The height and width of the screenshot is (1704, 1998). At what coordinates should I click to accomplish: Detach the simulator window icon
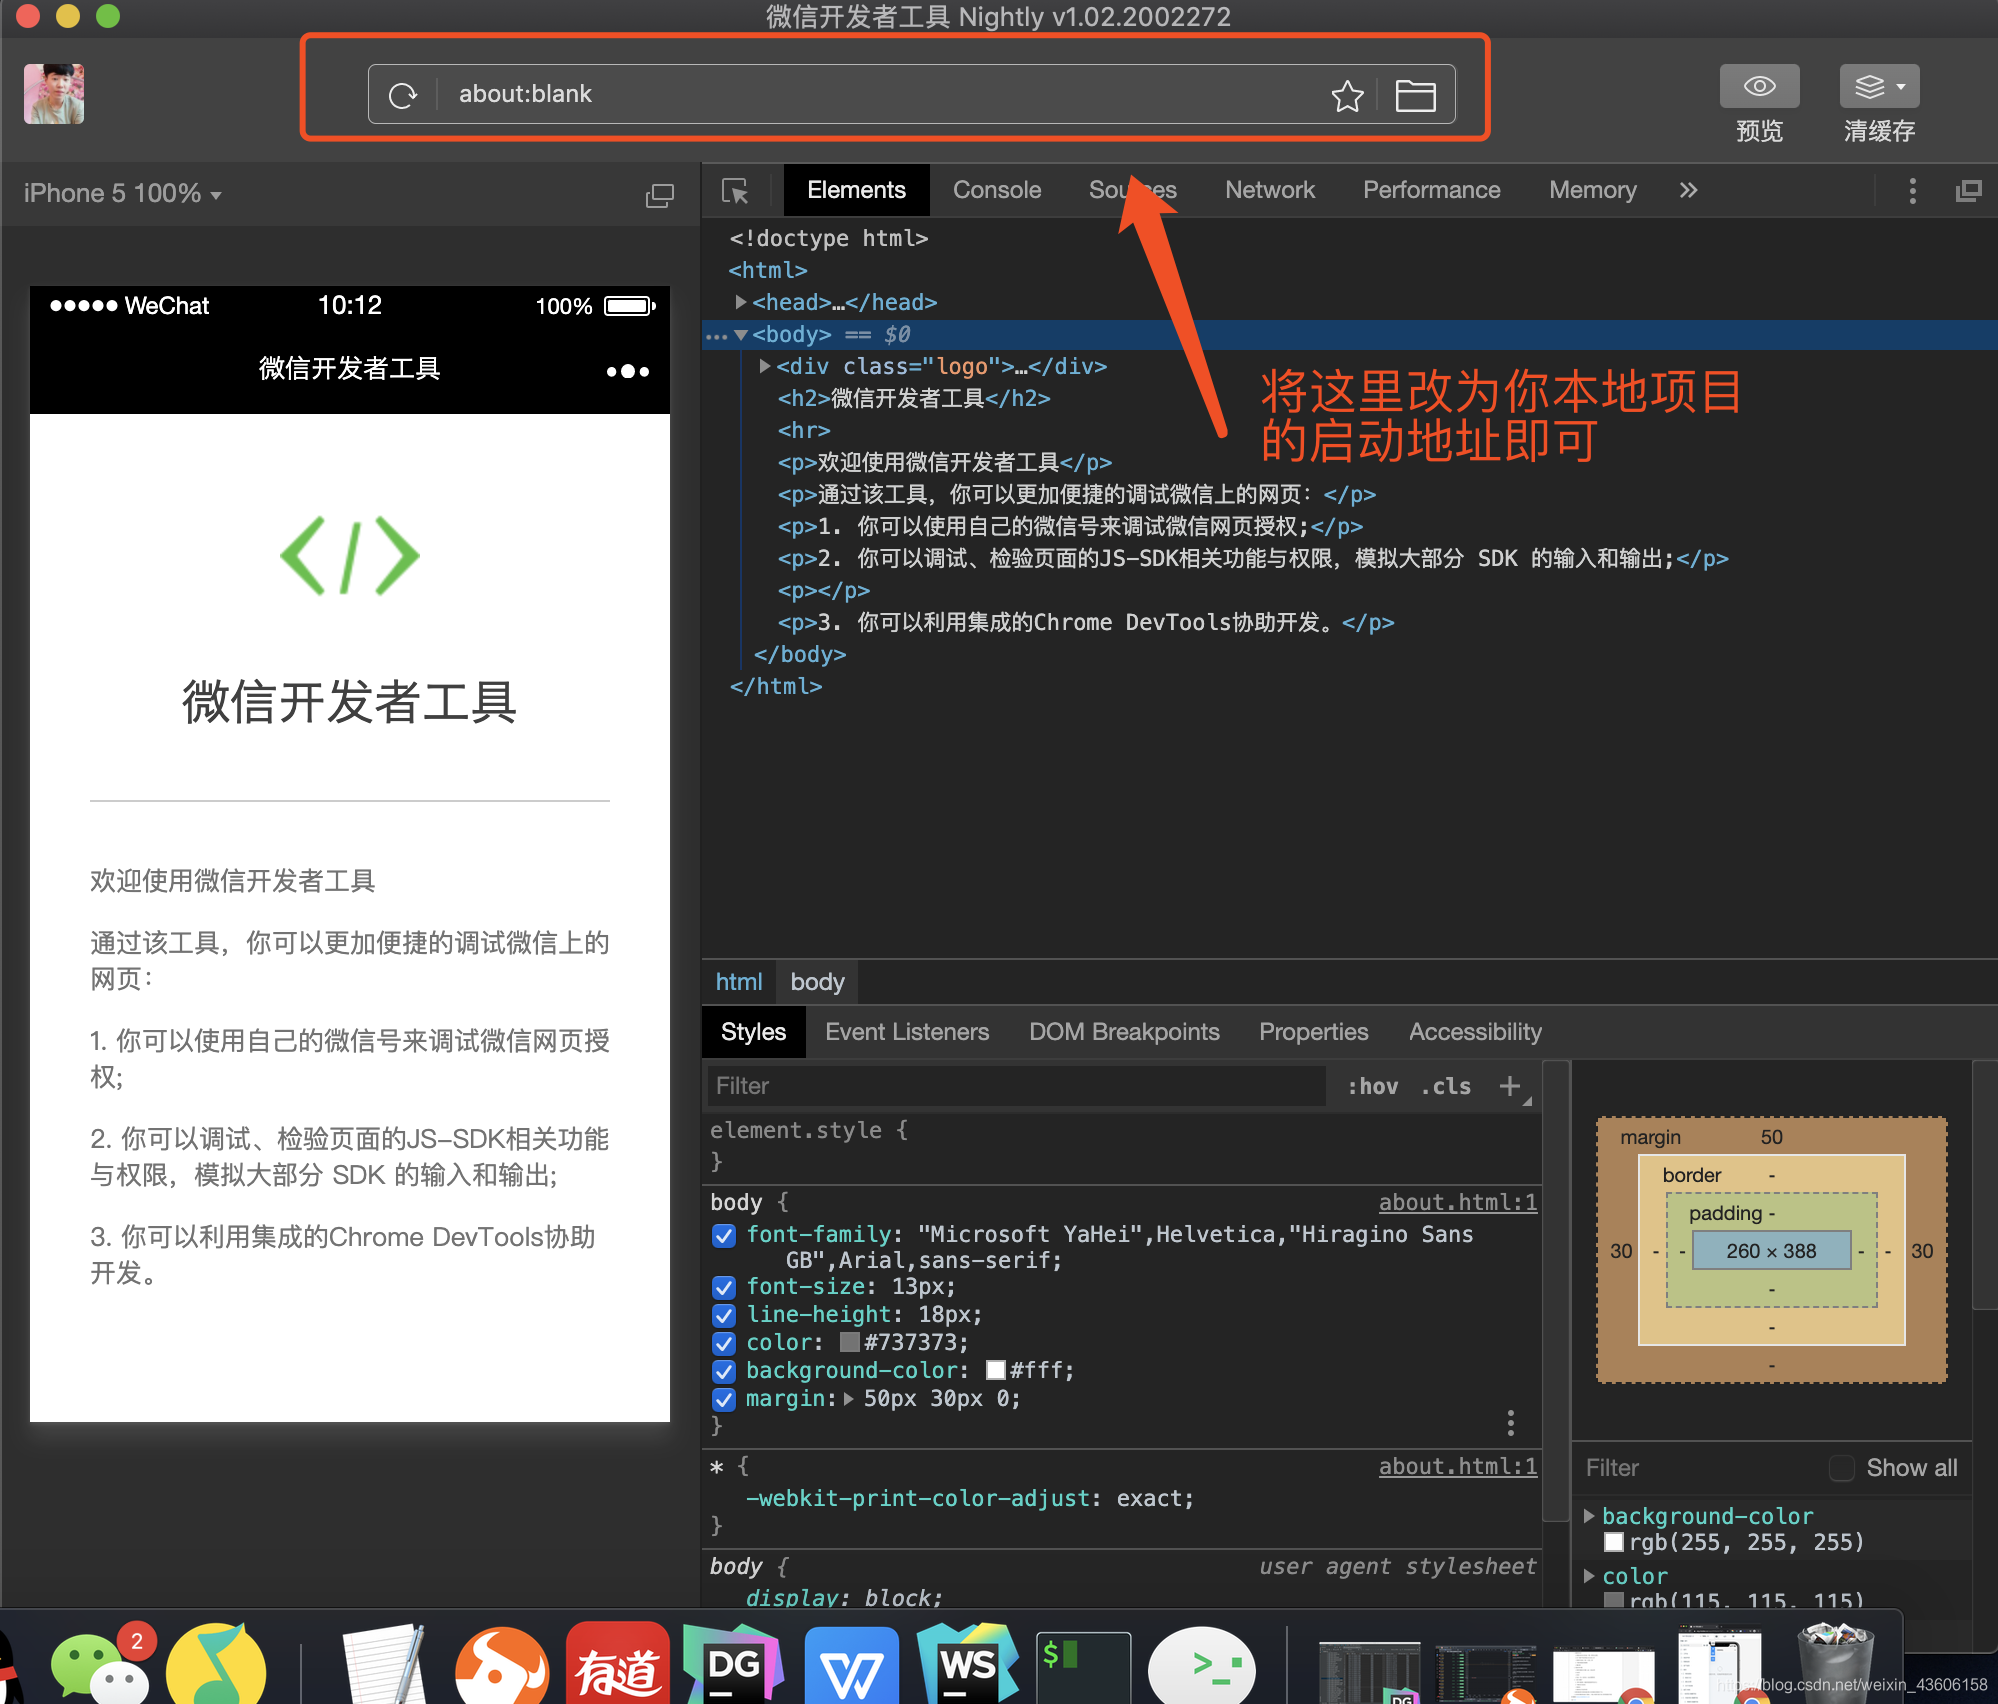tap(660, 195)
